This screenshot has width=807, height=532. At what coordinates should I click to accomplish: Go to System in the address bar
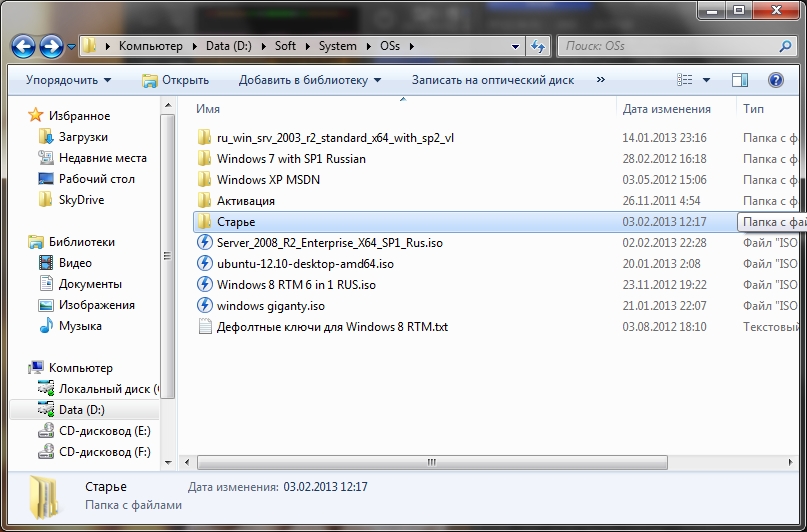click(x=338, y=46)
